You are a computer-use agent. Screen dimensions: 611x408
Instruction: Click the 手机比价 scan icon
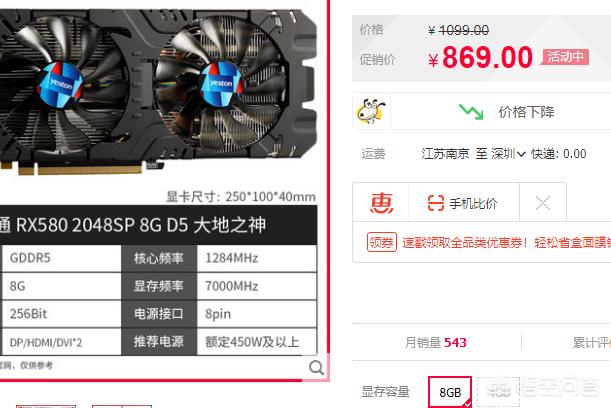(436, 203)
